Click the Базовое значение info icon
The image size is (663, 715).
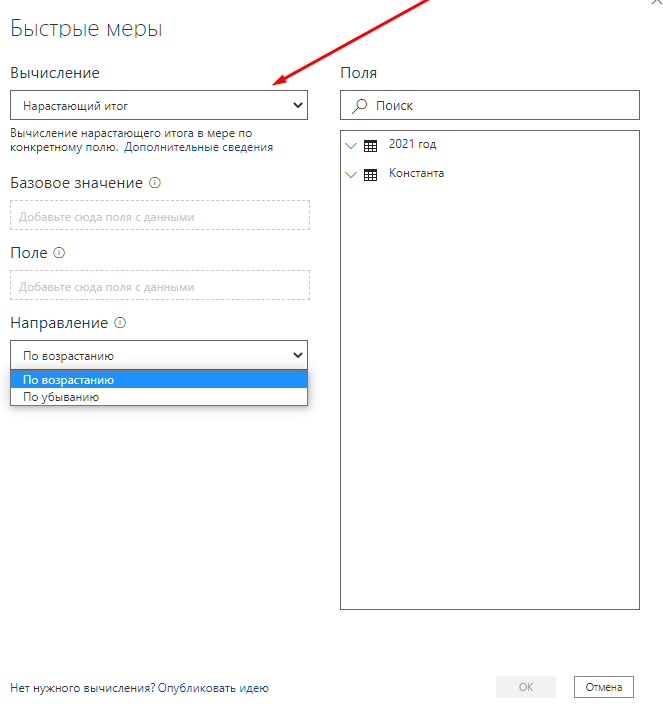155,183
